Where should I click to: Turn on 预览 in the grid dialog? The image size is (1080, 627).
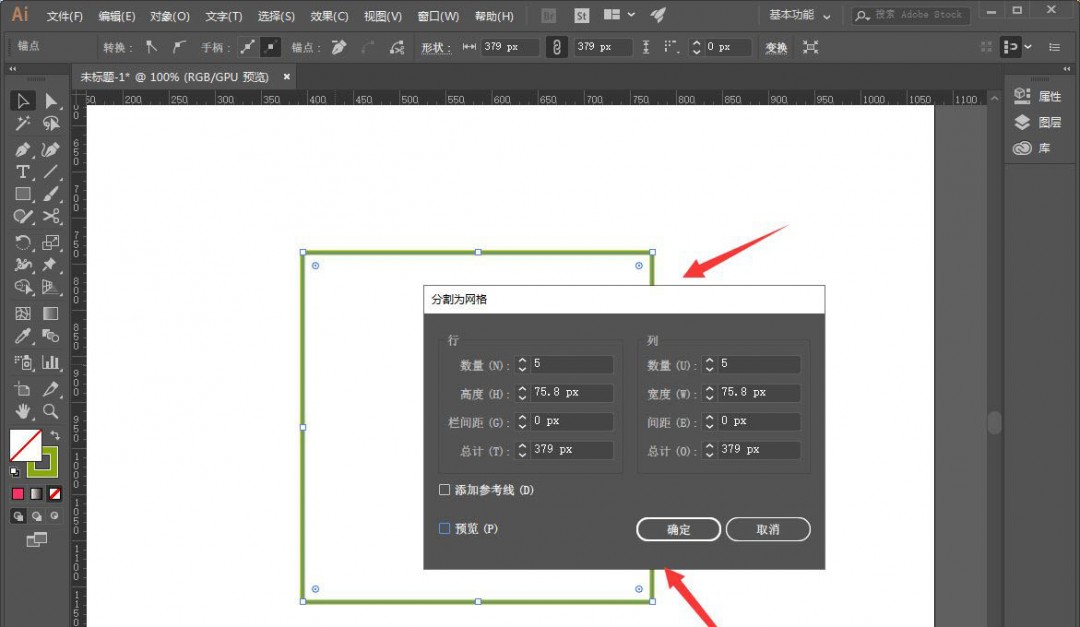443,528
